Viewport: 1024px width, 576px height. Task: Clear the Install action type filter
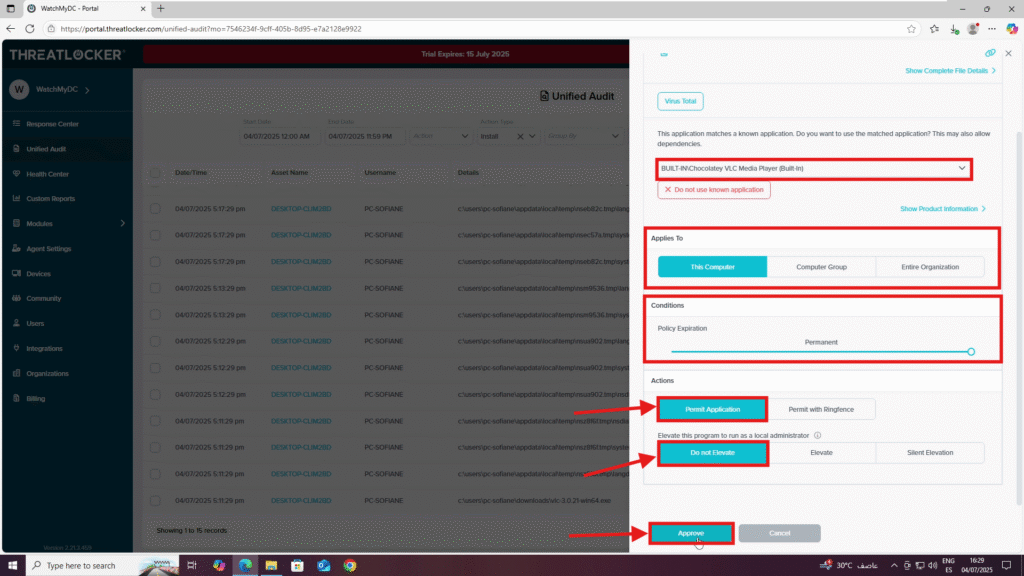[520, 136]
